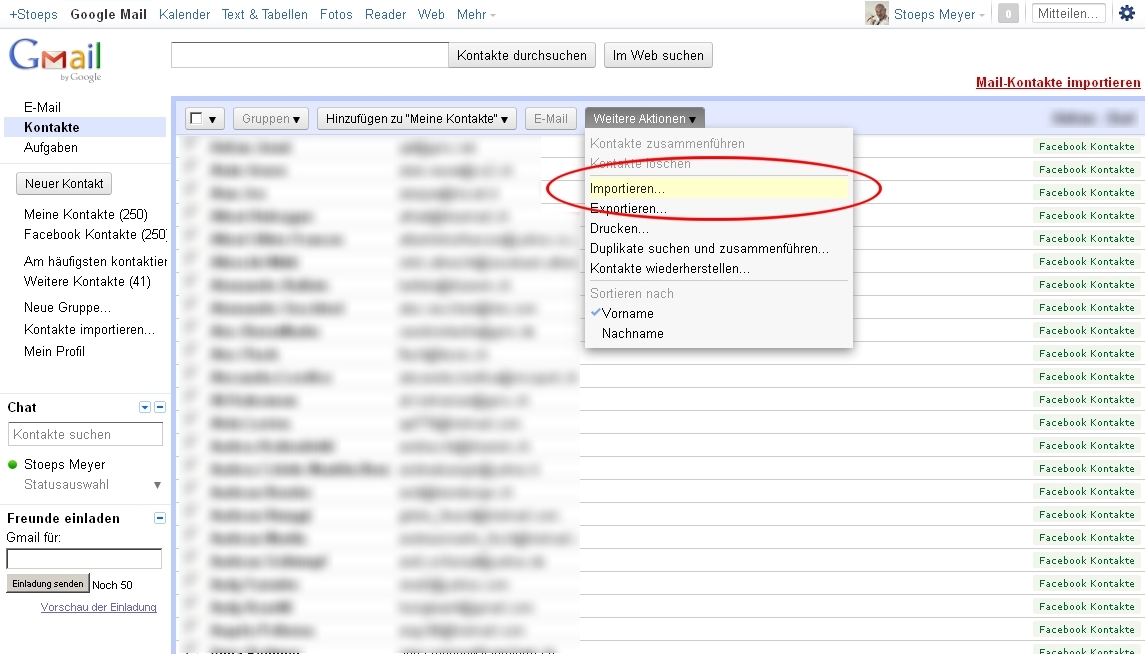This screenshot has height=654, width=1145.
Task: Open the Statusauswahl dropdown
Action: (x=156, y=485)
